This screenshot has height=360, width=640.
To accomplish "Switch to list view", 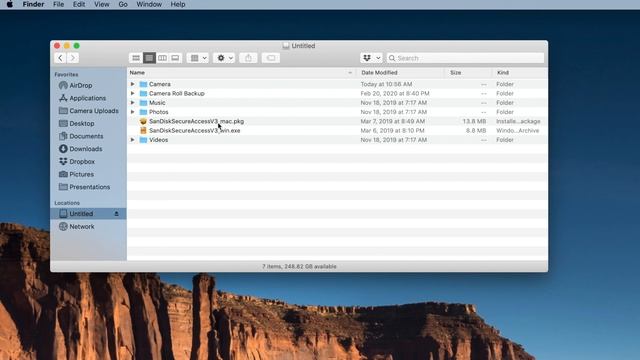I will tap(149, 58).
